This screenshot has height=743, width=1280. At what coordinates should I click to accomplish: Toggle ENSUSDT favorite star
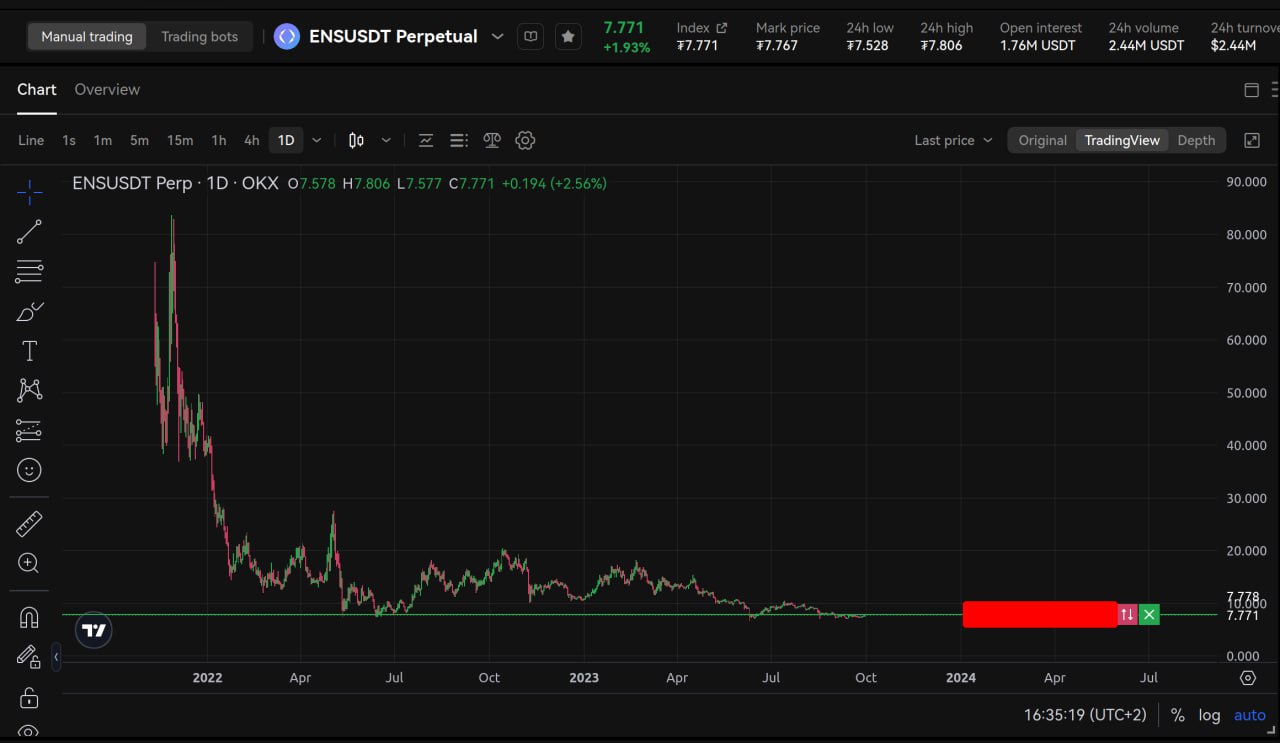point(568,37)
